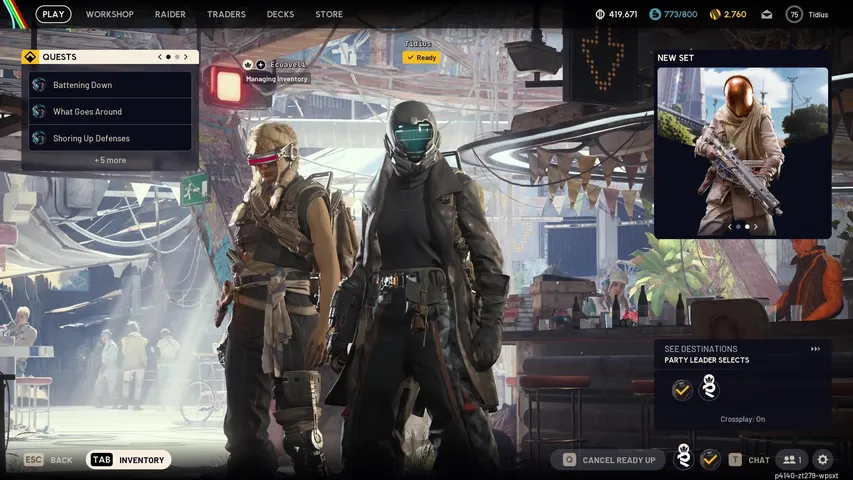Click the Q key hint icon
This screenshot has width=853, height=480.
pyautogui.click(x=569, y=460)
